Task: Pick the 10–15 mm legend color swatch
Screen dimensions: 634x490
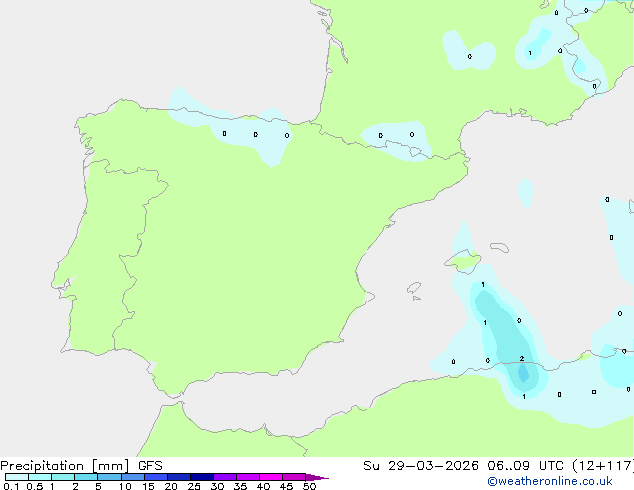Action: point(132,477)
